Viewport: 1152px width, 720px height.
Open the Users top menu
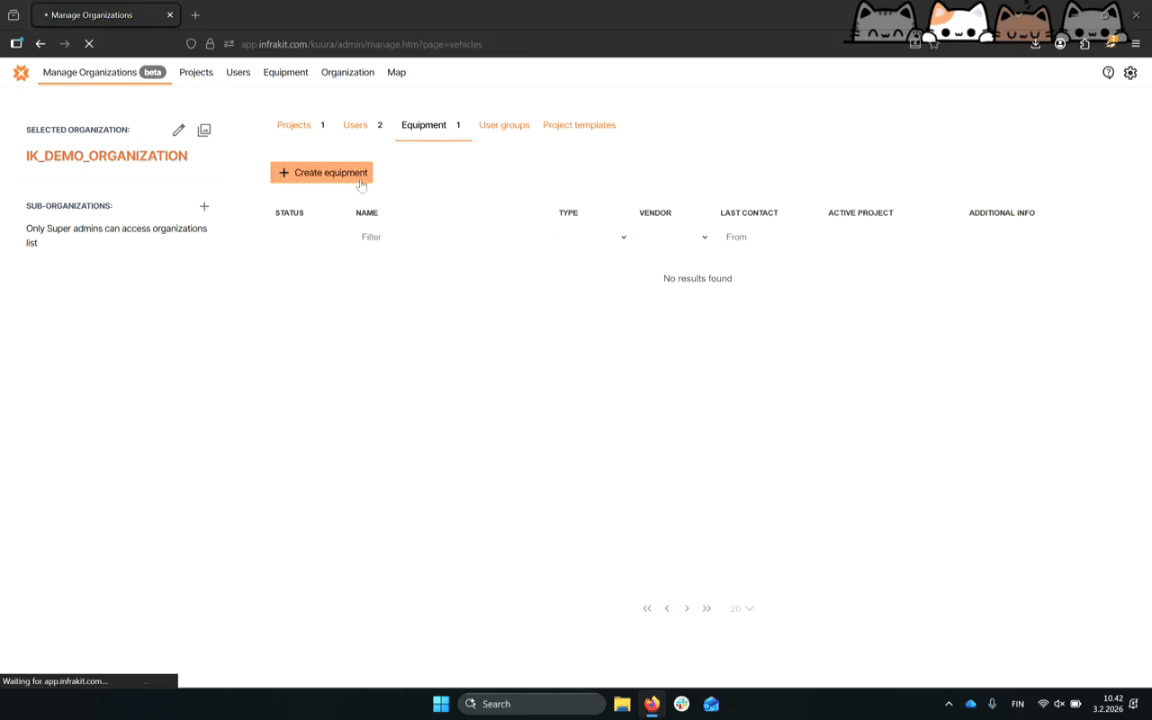pyautogui.click(x=238, y=72)
